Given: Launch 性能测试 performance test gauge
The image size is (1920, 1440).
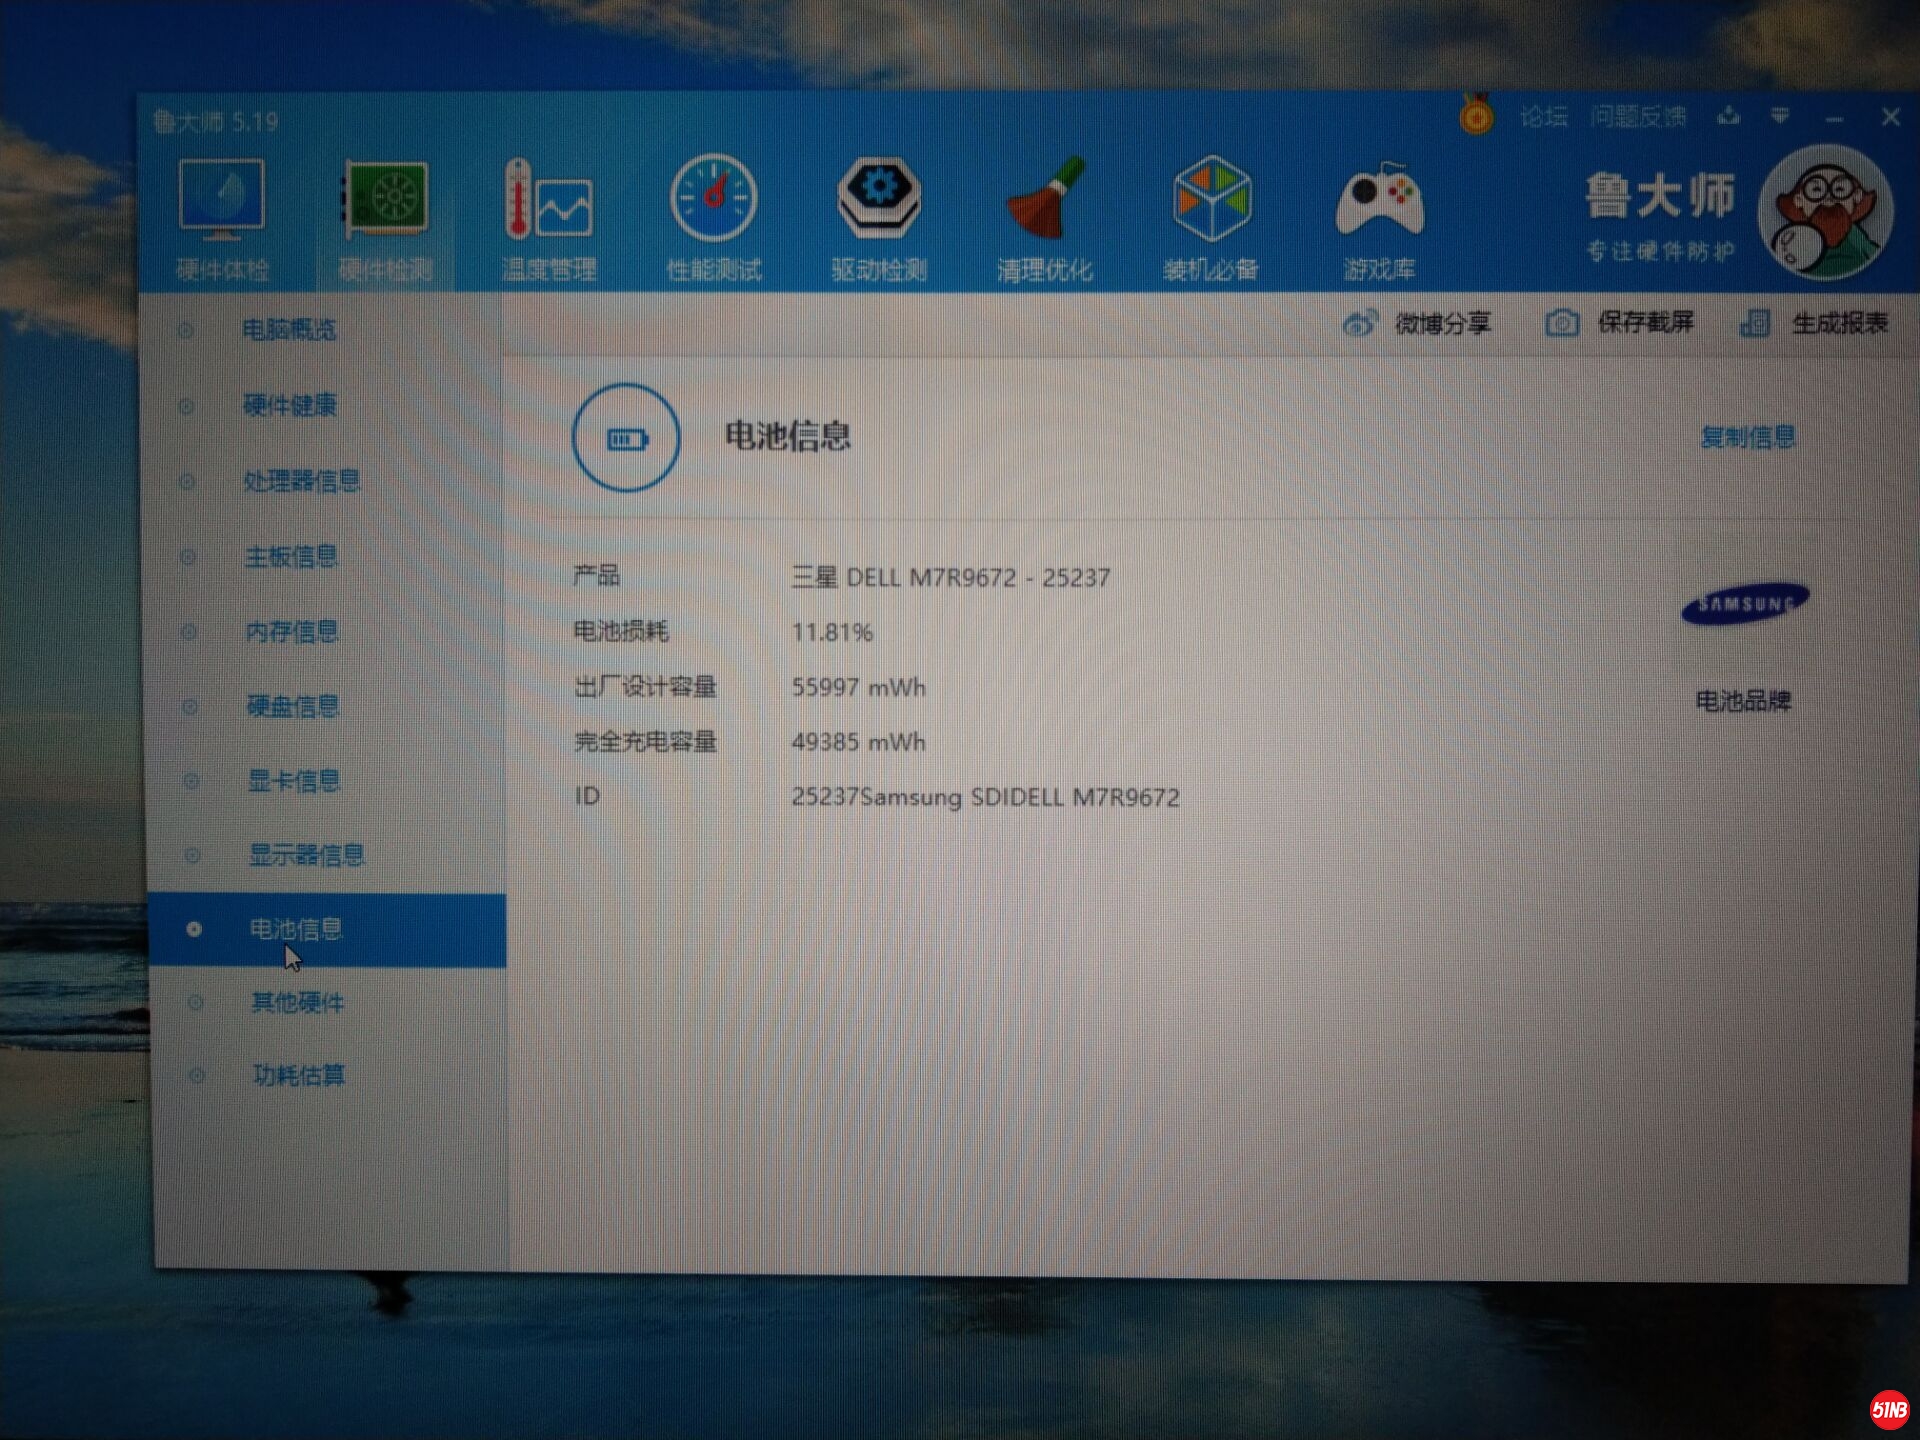Looking at the screenshot, I should tap(714, 200).
